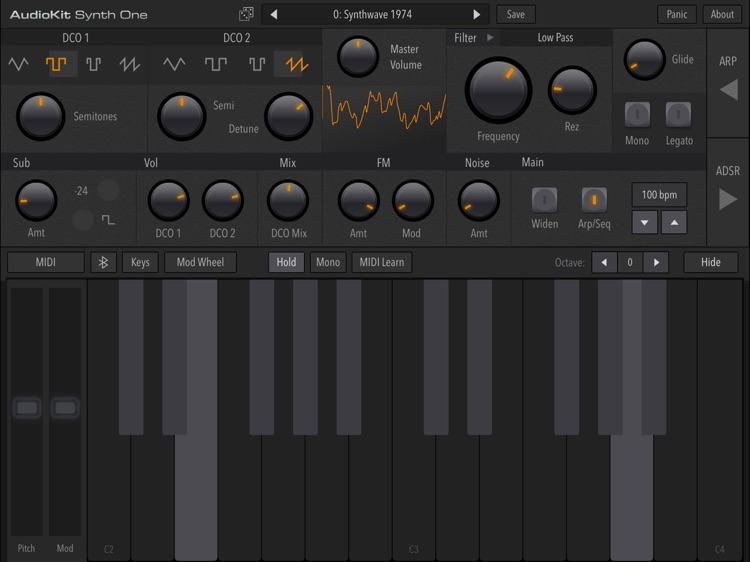Click the Save preset button

point(515,14)
